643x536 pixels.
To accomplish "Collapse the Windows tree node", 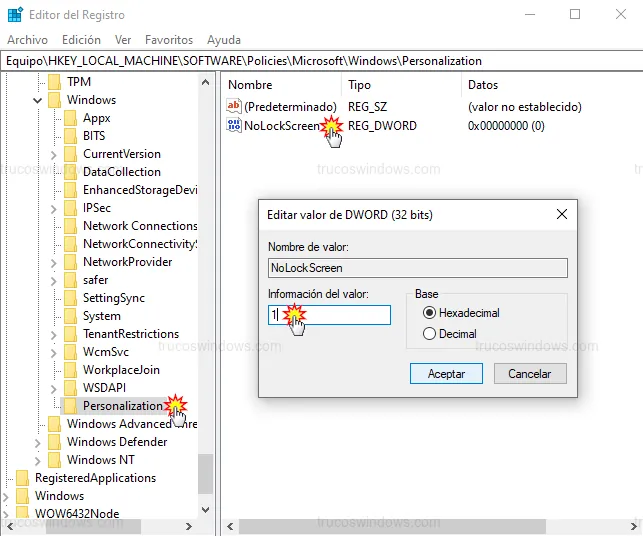I will coord(38,100).
